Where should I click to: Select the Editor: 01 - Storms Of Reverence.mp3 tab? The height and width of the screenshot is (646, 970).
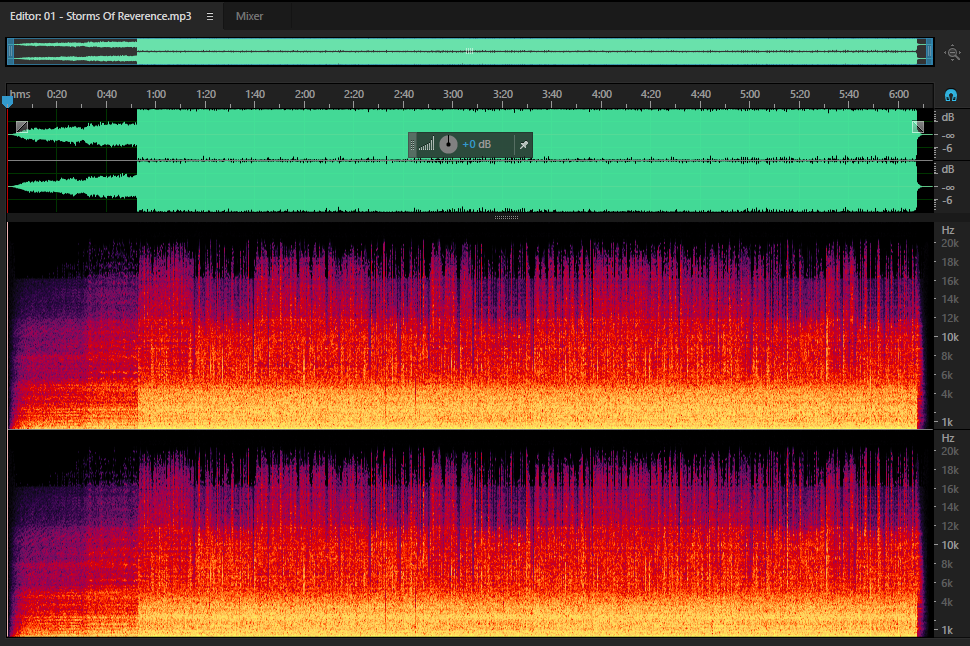101,16
